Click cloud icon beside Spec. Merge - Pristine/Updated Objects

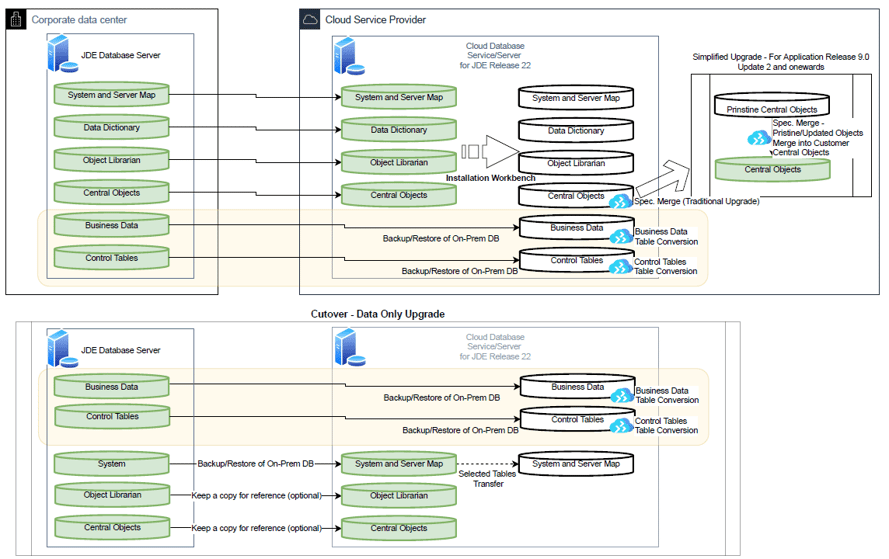759,137
